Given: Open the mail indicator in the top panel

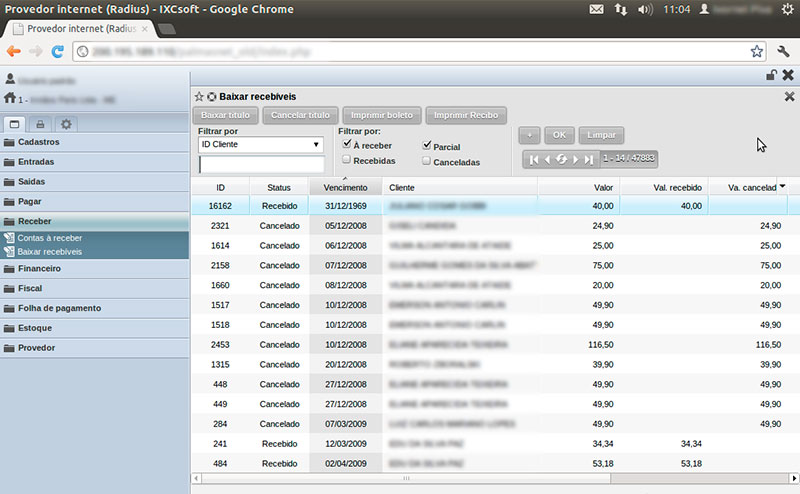Looking at the screenshot, I should (596, 9).
